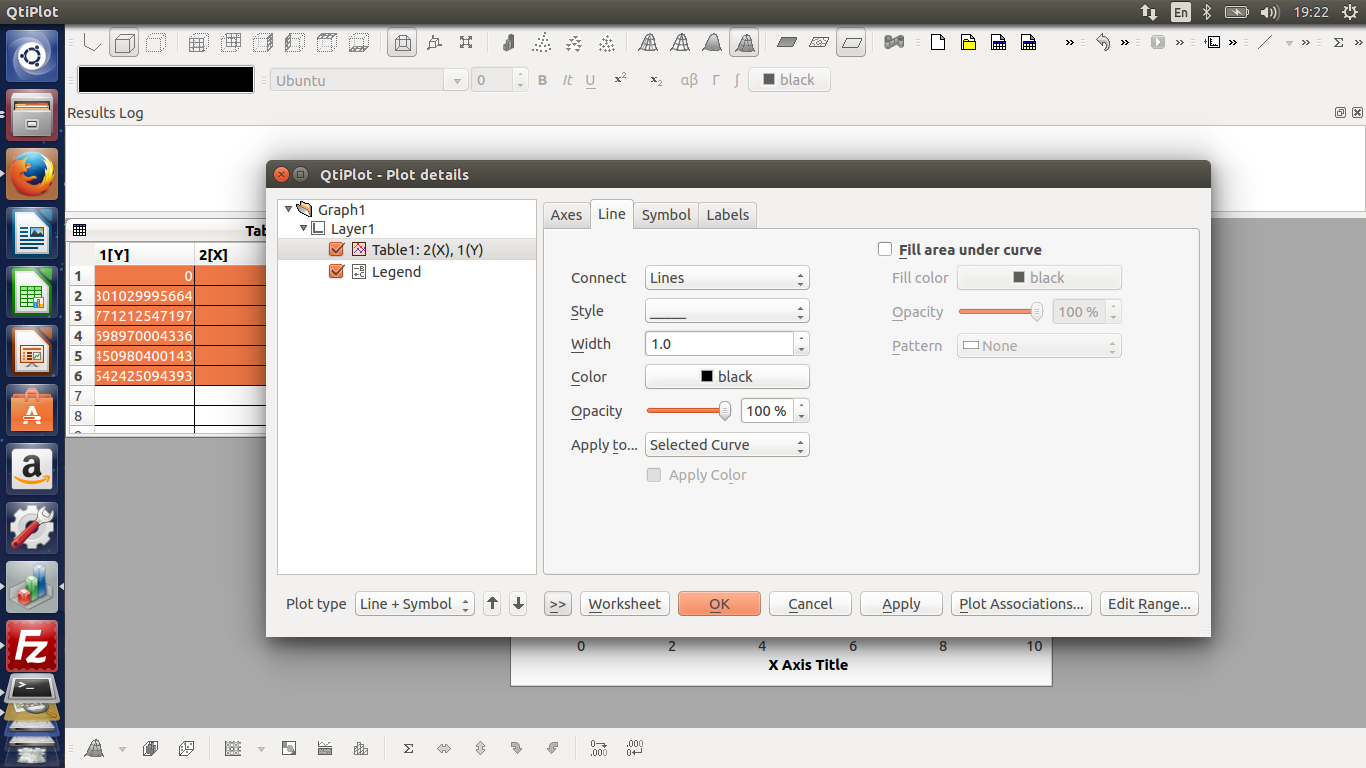Open the Connect dropdown showing Lines
The width and height of the screenshot is (1366, 768).
click(x=727, y=278)
